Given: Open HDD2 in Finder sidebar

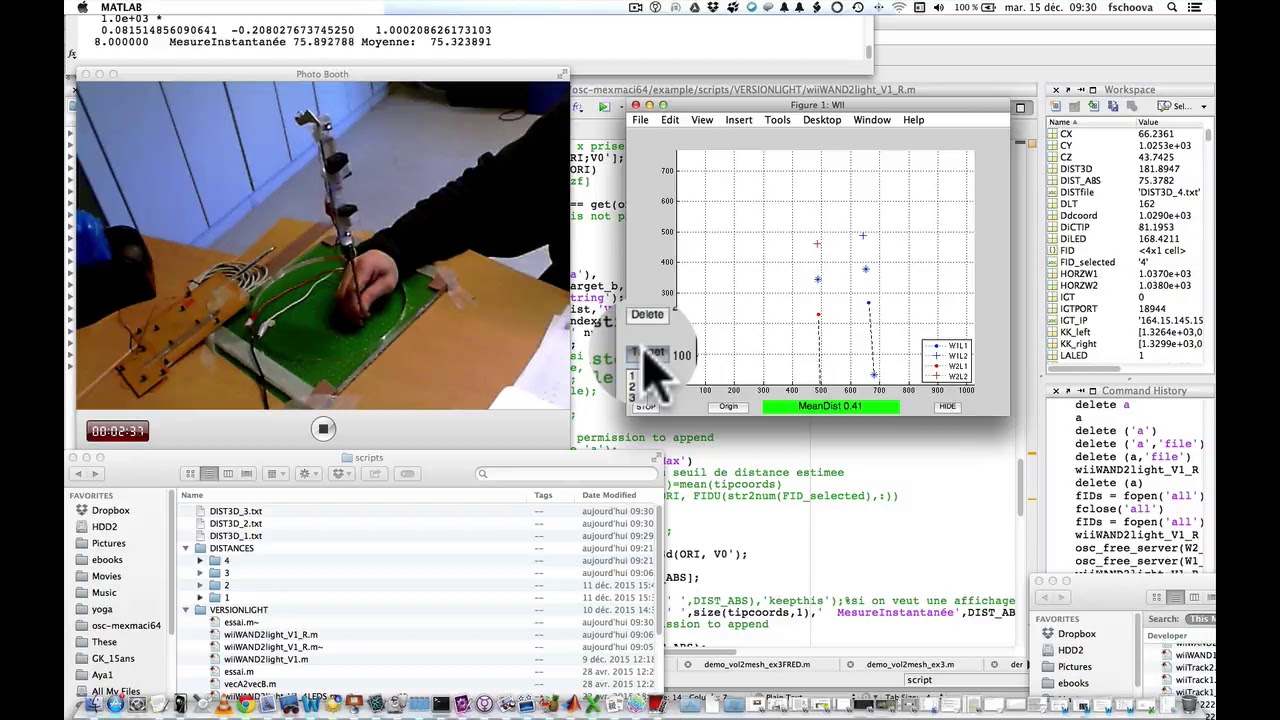Looking at the screenshot, I should point(104,527).
